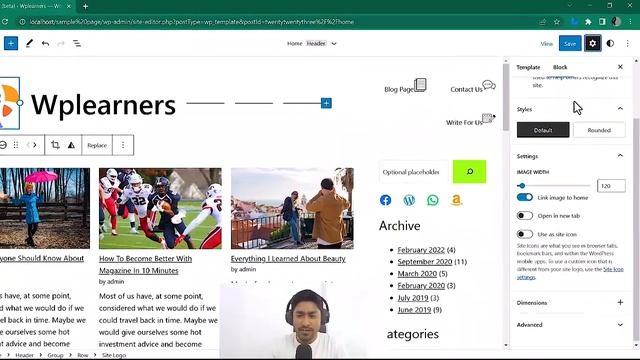The image size is (640, 360).
Task: Click the Optional placeholder search field
Action: pos(414,172)
